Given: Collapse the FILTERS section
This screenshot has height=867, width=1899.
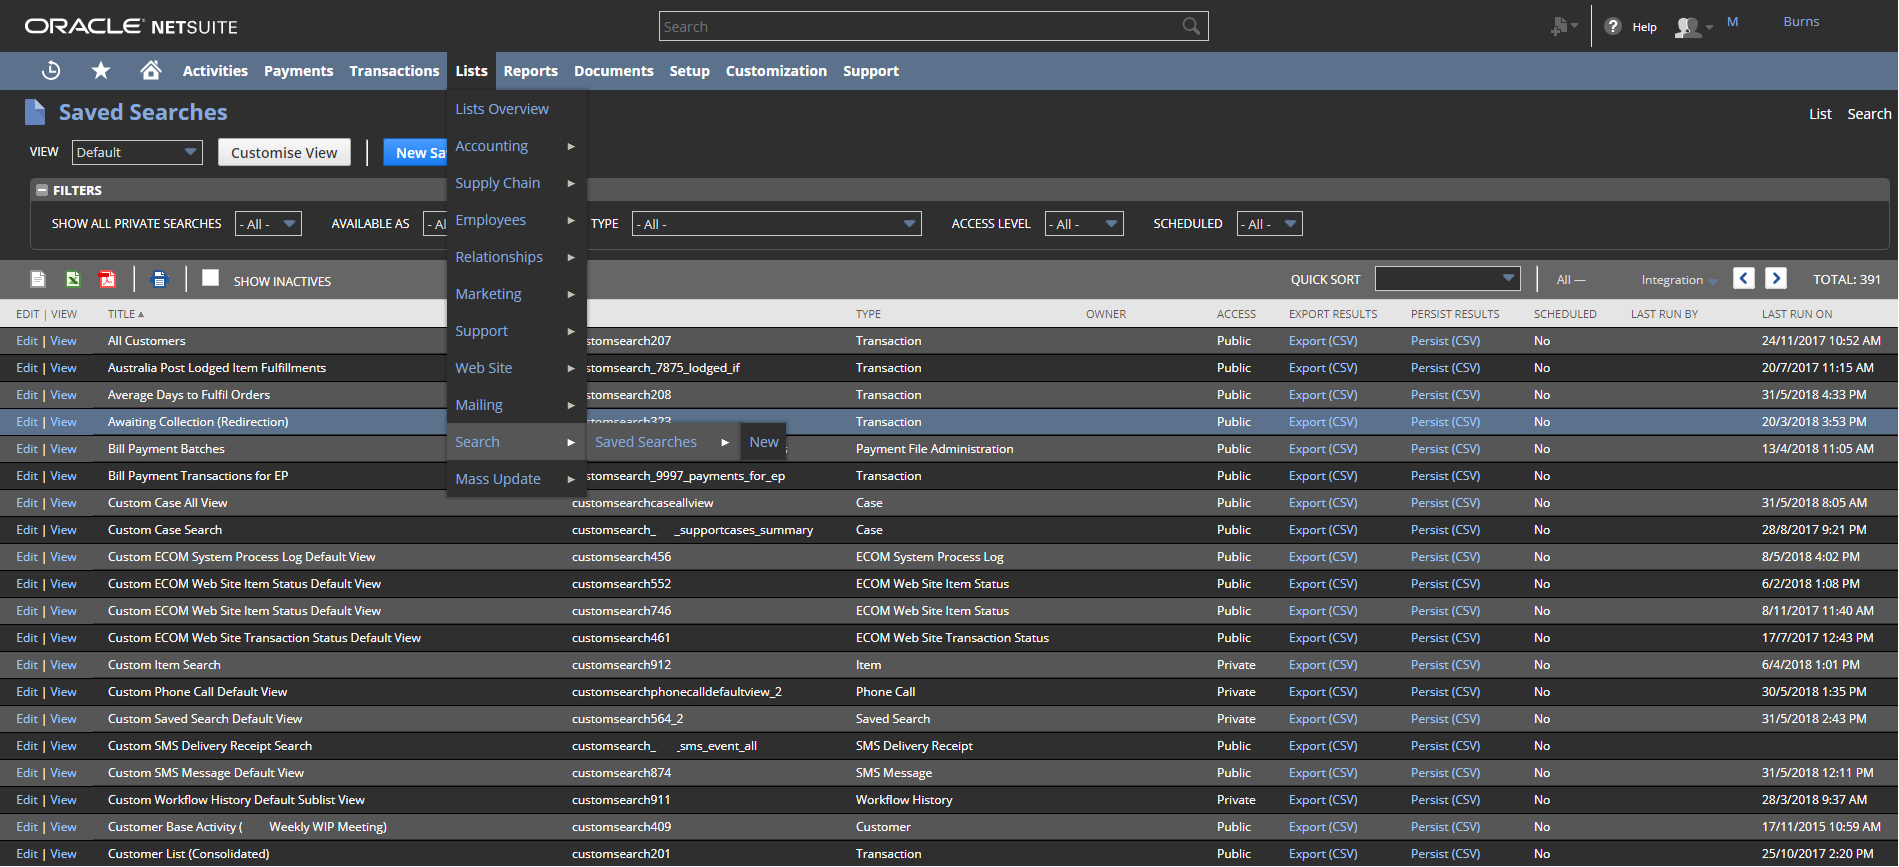Looking at the screenshot, I should point(42,190).
